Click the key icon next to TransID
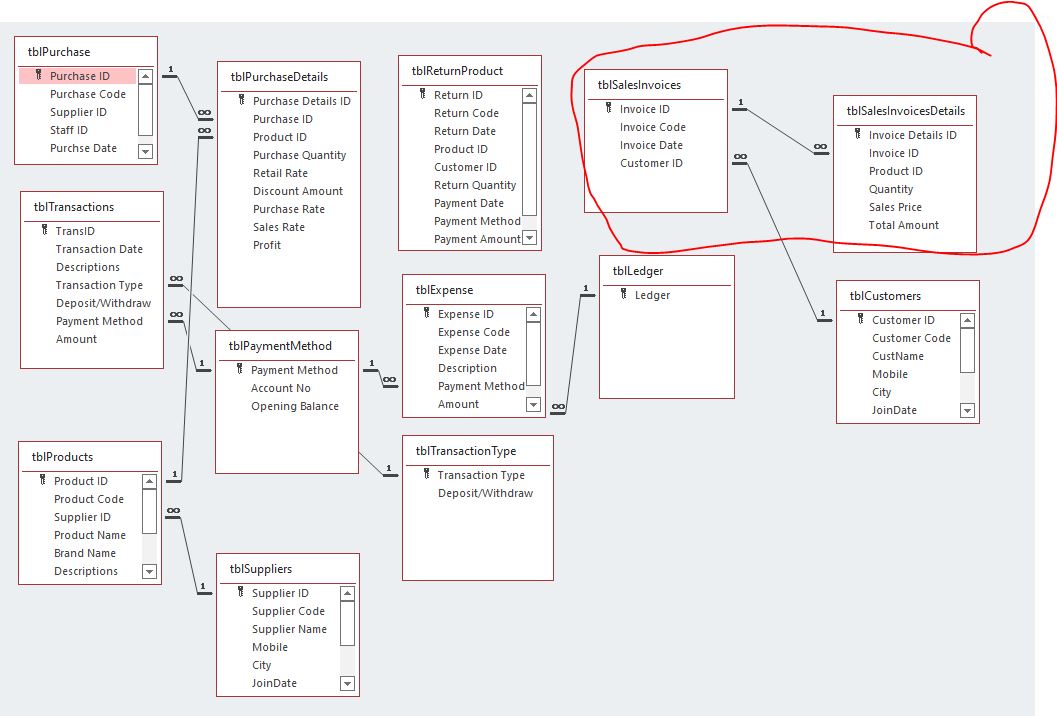Image resolution: width=1057 pixels, height=716 pixels. tap(44, 230)
